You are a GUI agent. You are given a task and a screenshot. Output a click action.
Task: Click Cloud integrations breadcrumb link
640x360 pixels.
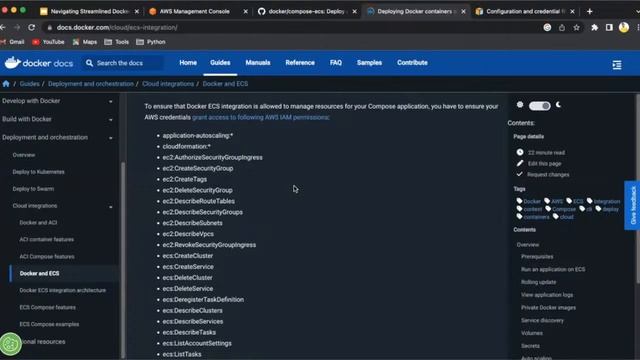click(x=168, y=84)
